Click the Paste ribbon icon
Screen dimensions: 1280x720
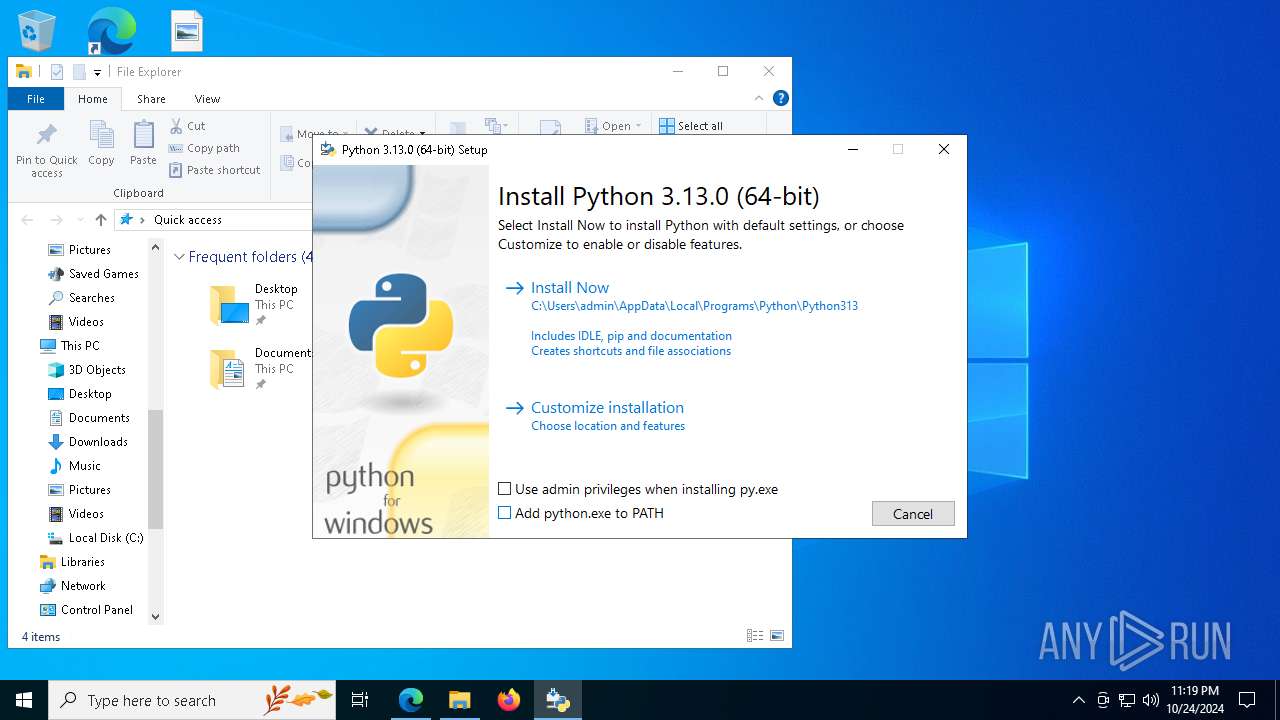point(143,143)
